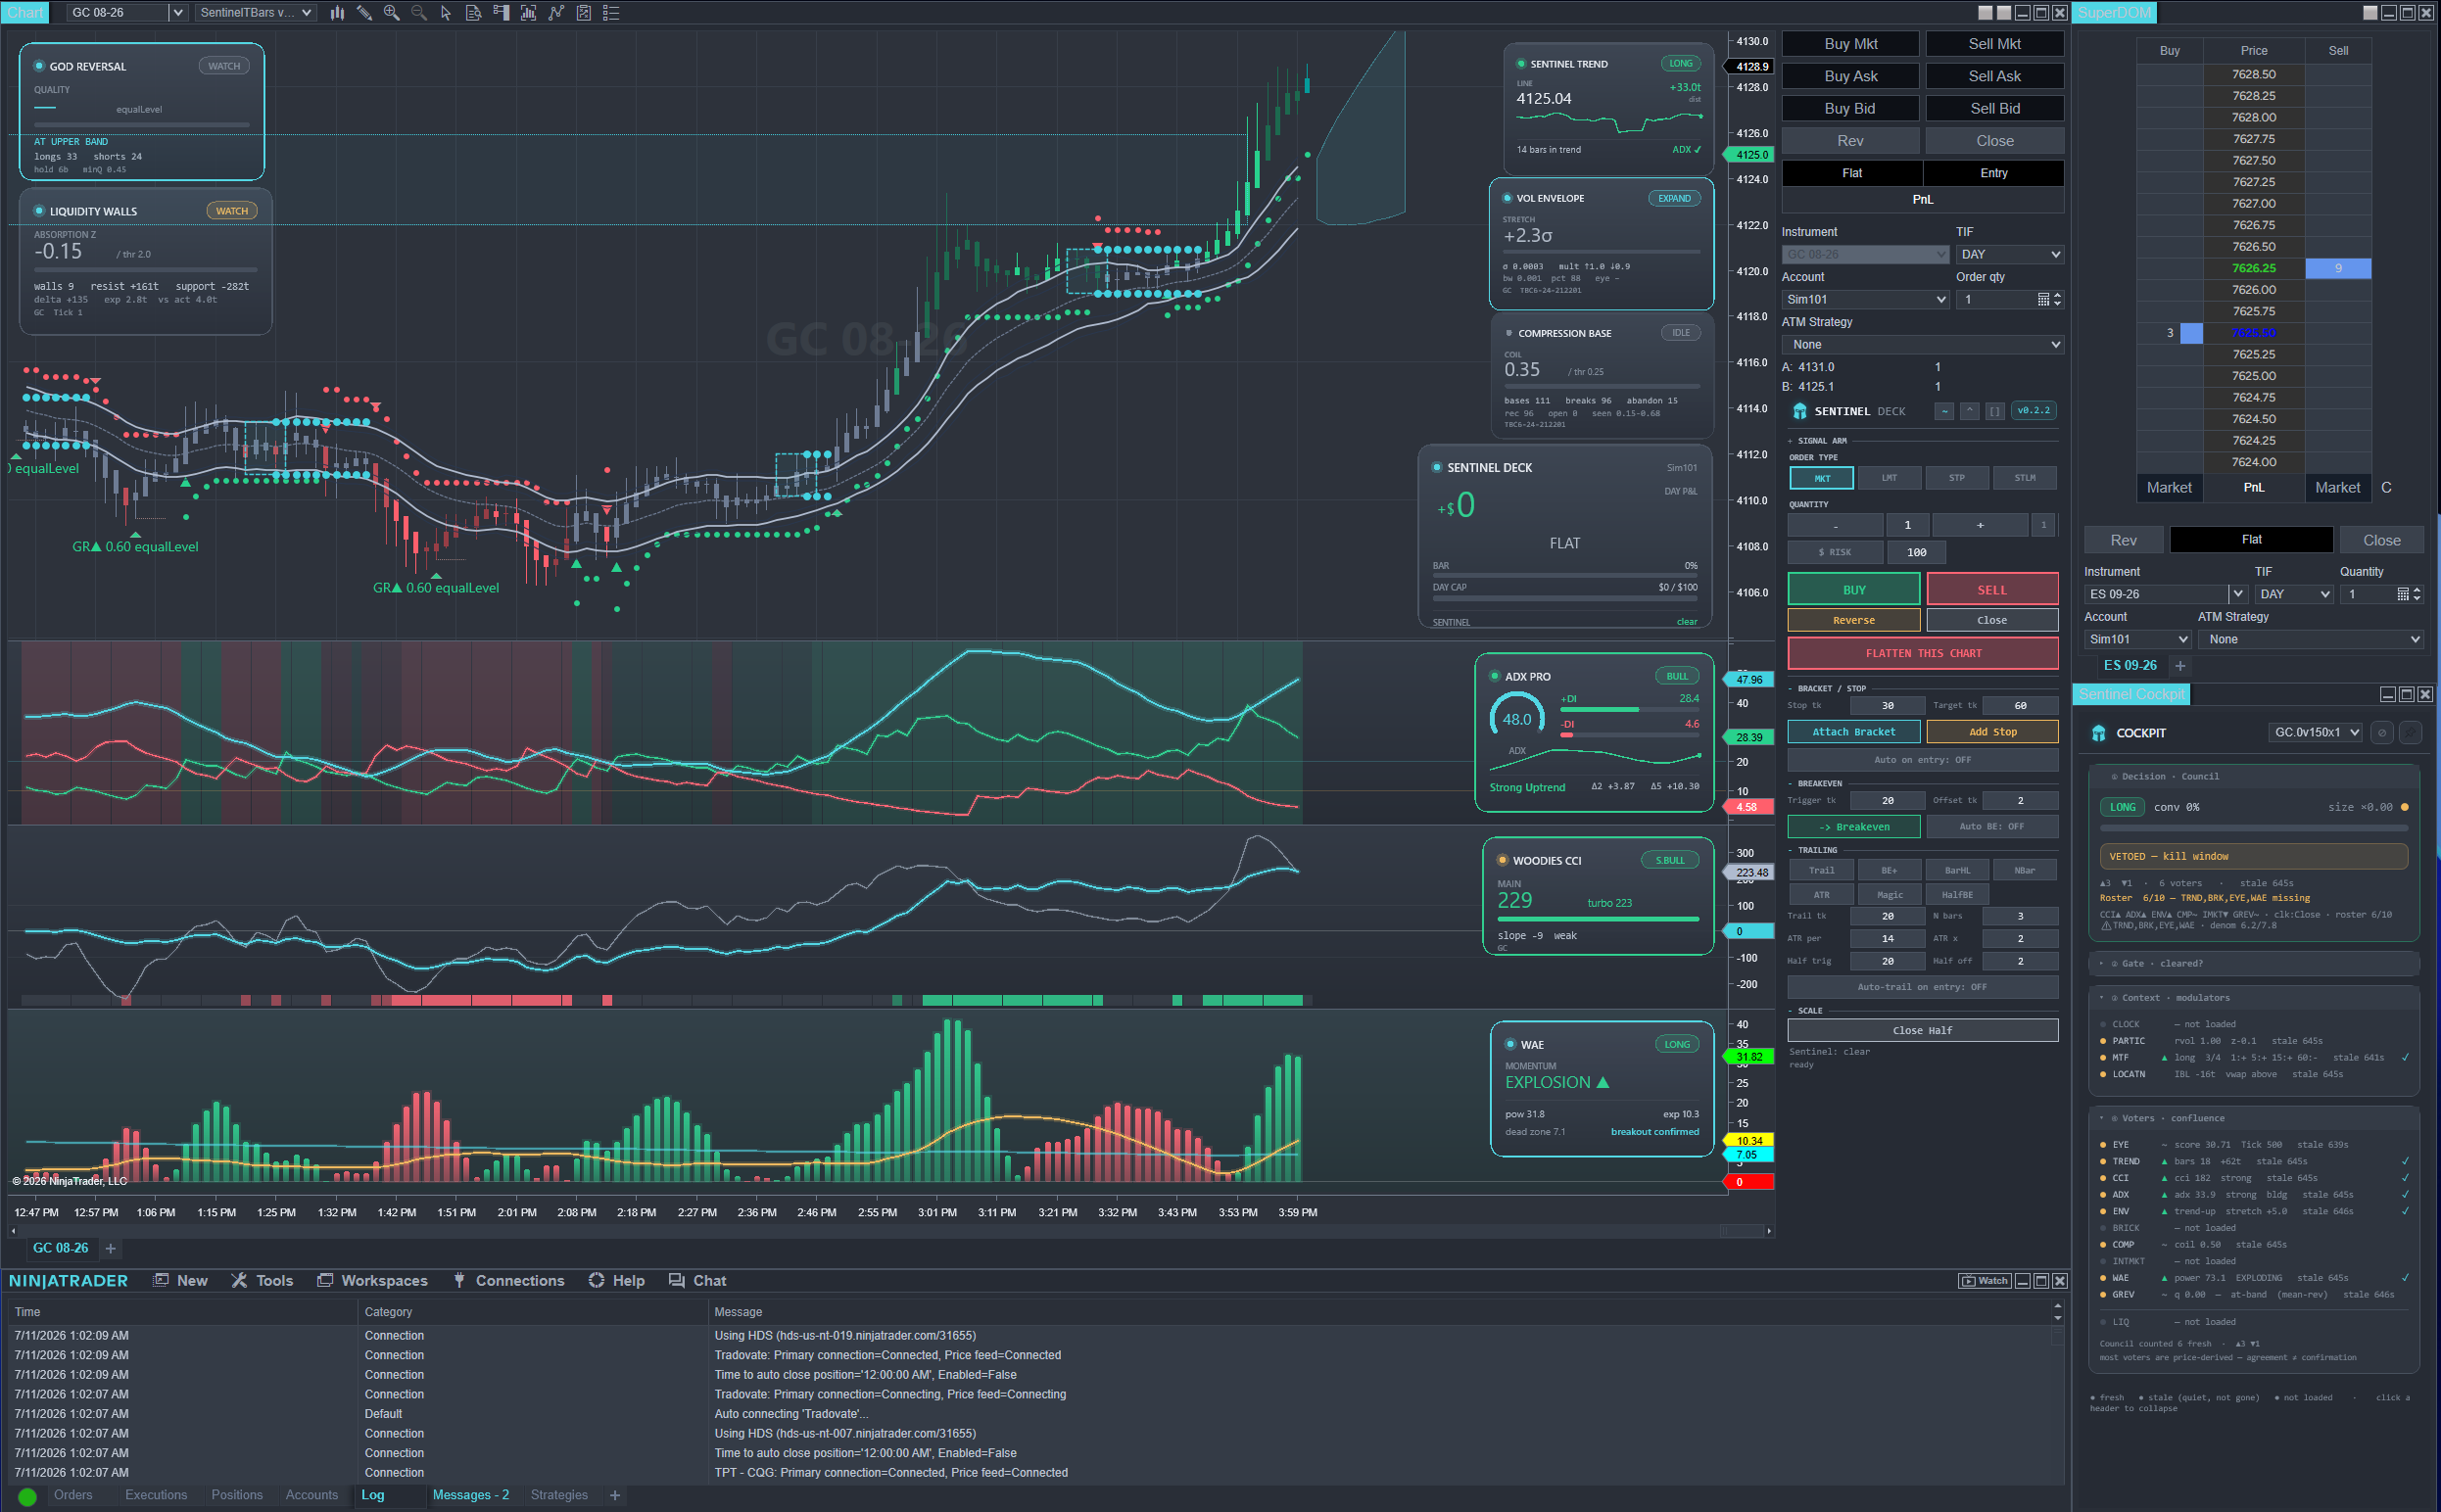Click the Connections plug icon

459,1280
